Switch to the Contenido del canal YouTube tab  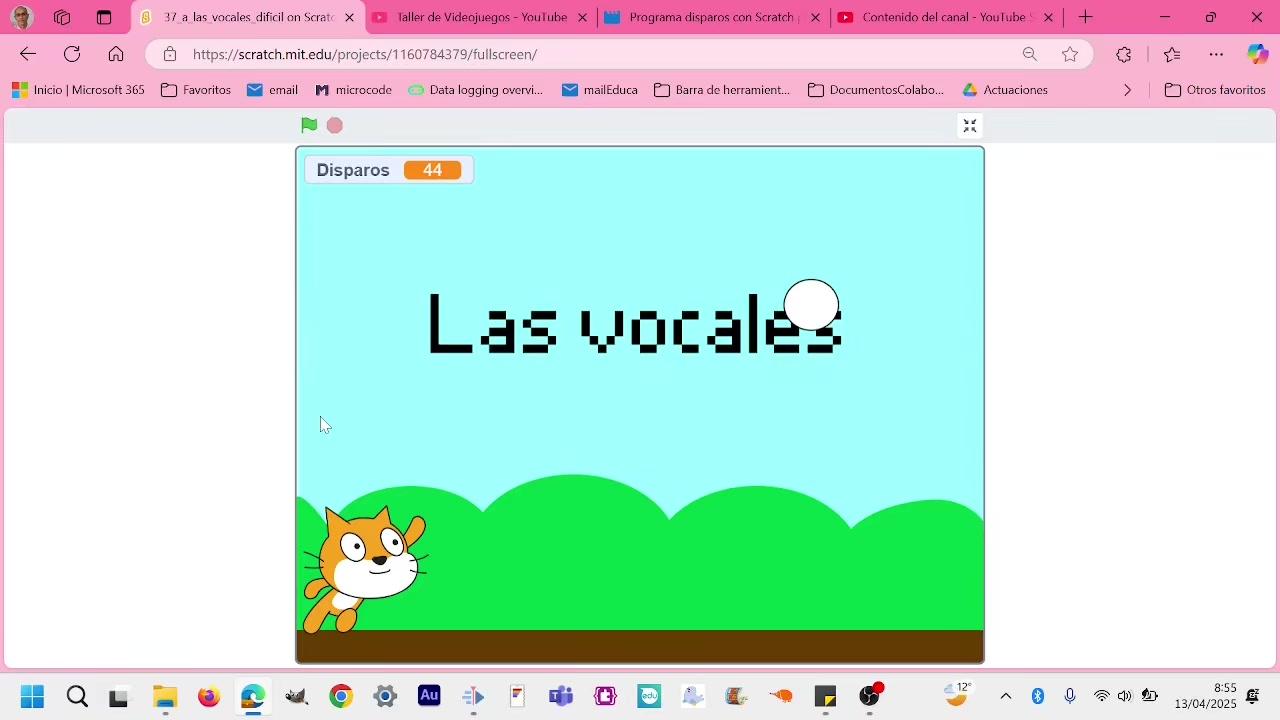tap(946, 17)
